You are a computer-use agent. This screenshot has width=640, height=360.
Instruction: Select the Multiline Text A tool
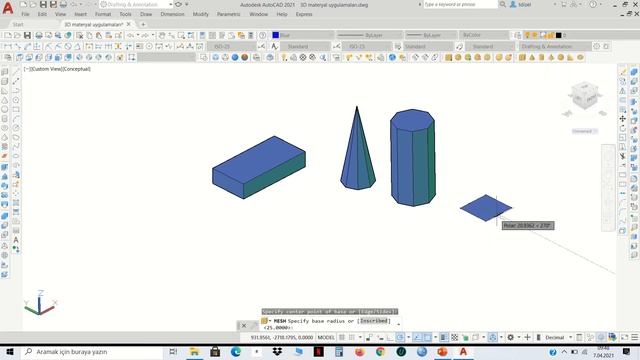pos(16,240)
